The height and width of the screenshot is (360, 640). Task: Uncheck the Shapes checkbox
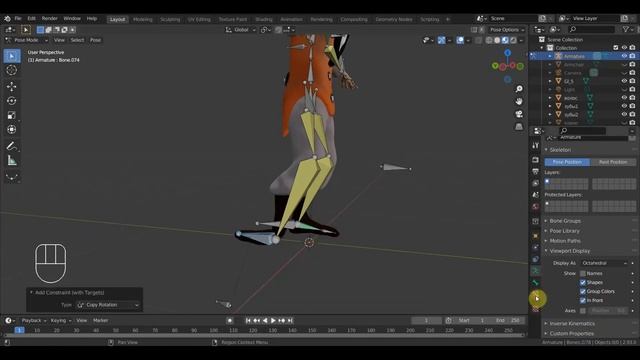[x=583, y=282]
